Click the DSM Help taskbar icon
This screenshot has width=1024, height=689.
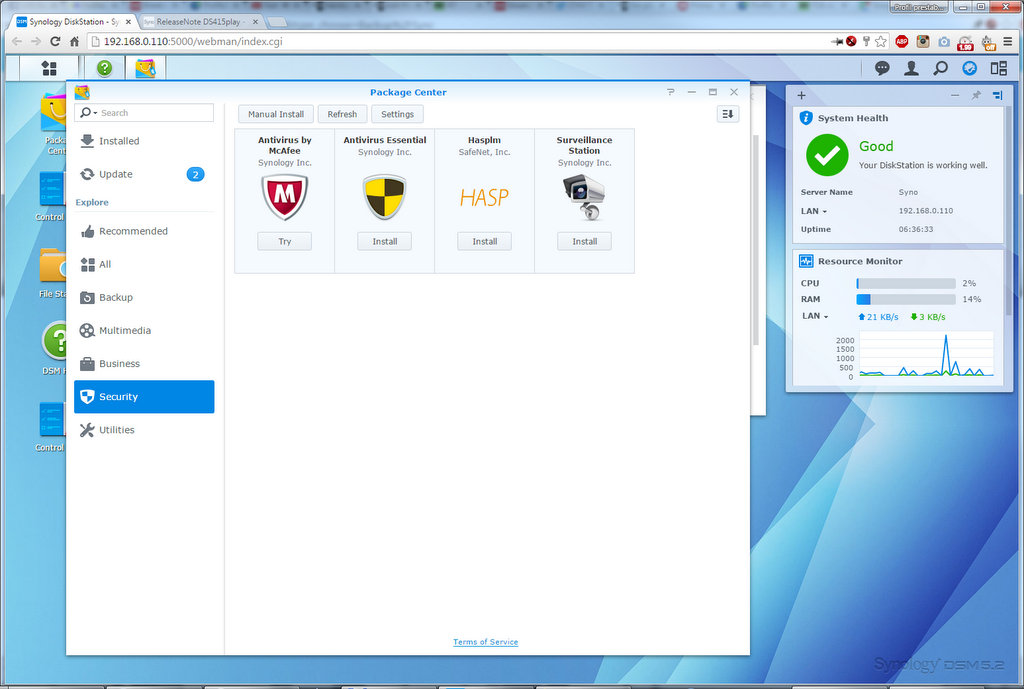(104, 68)
